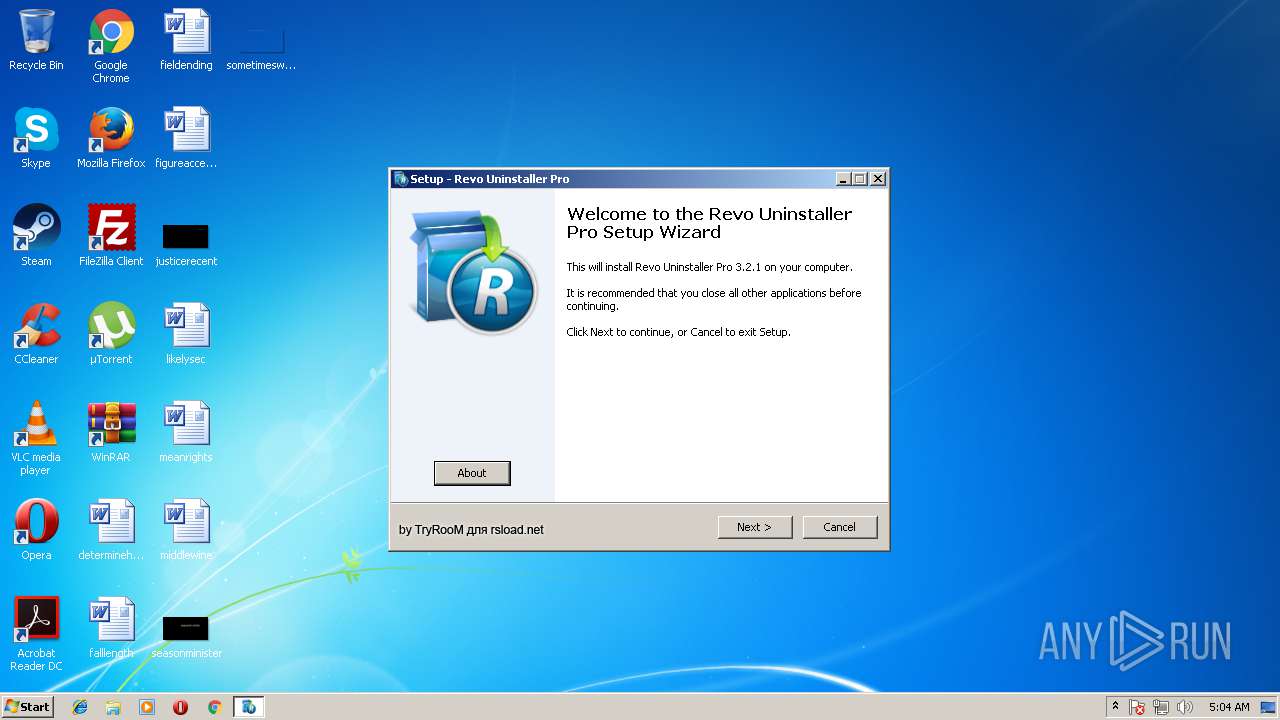Click the Action Center flag tray icon

[1137, 707]
